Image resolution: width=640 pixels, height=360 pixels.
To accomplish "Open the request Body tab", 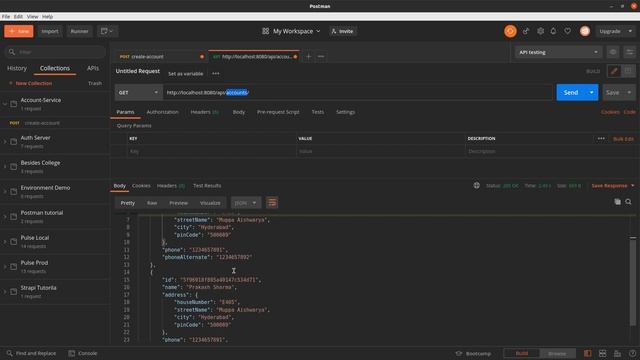I will (x=239, y=112).
